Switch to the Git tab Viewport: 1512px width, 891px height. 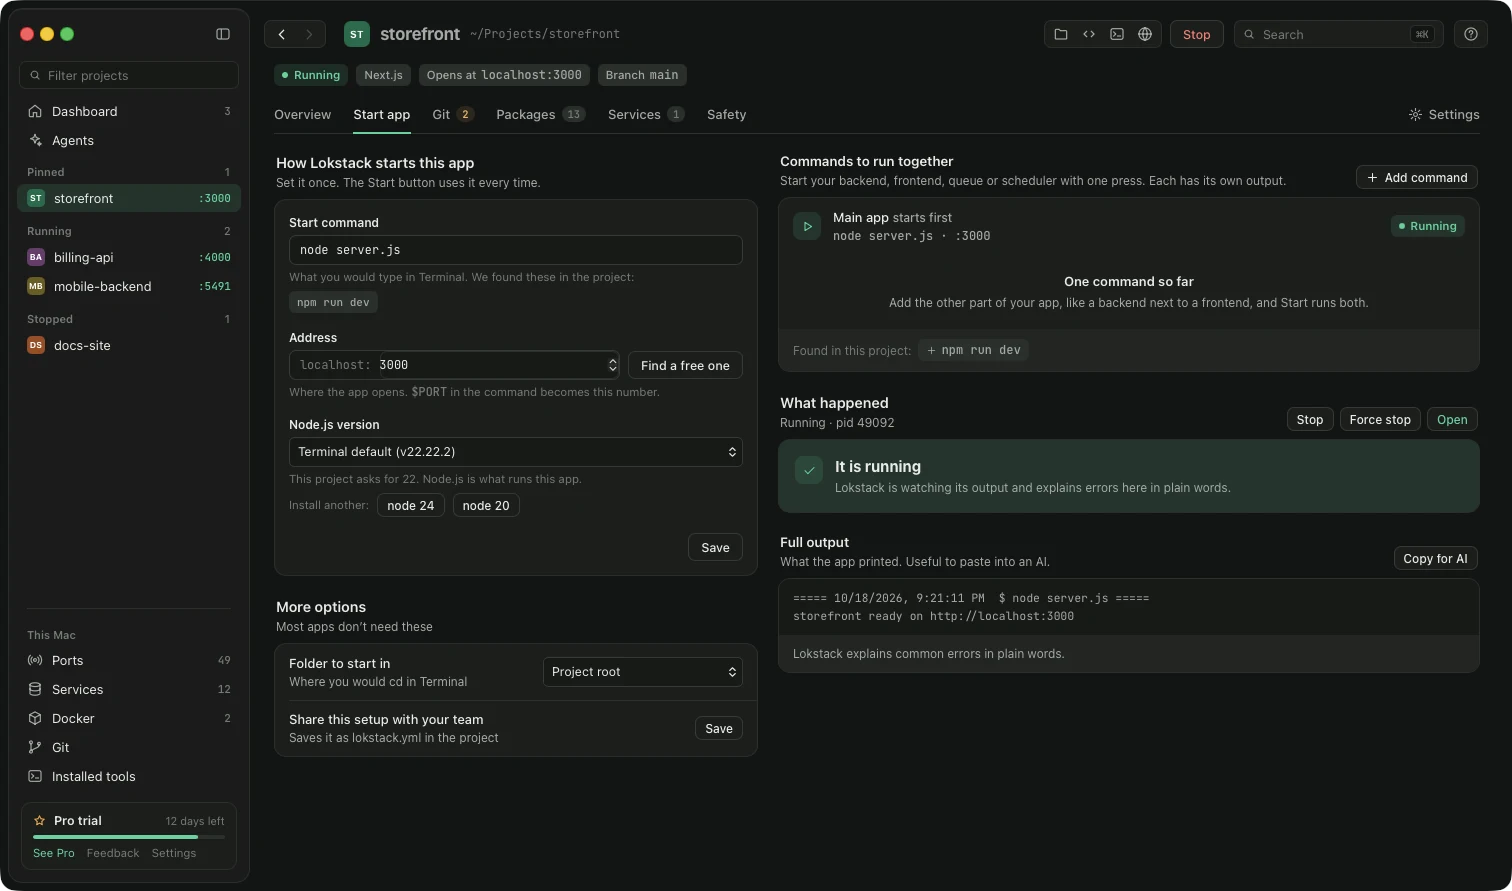tap(452, 114)
